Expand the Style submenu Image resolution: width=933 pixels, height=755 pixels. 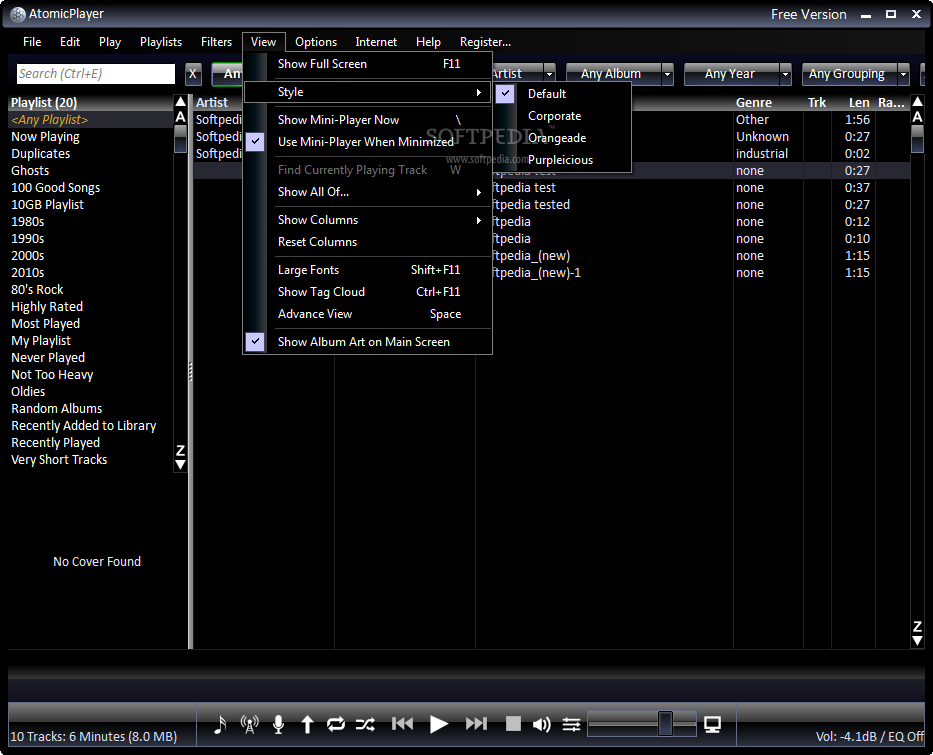click(x=367, y=92)
